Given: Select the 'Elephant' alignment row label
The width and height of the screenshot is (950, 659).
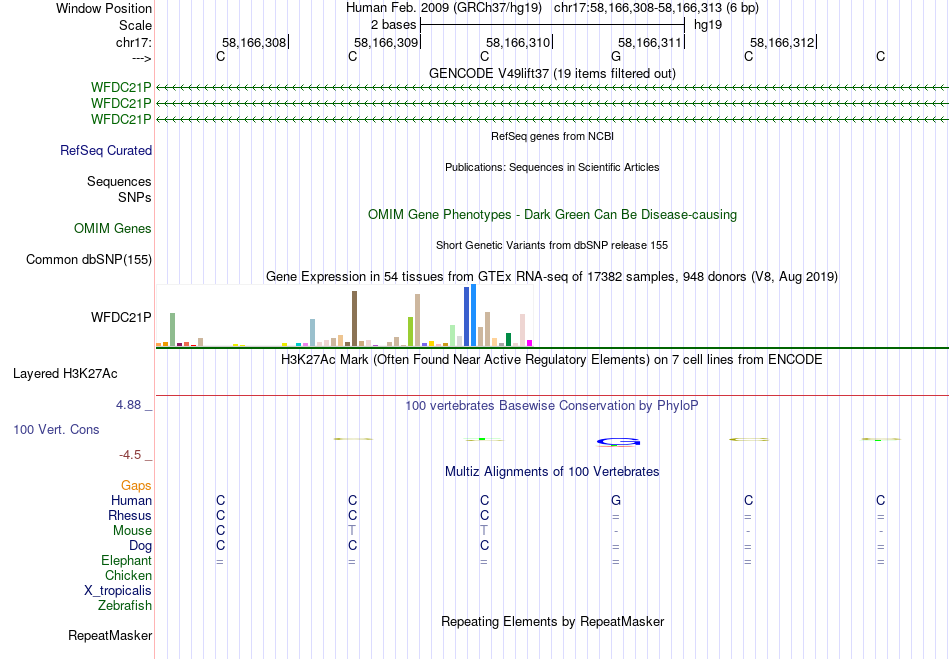Looking at the screenshot, I should point(126,560).
